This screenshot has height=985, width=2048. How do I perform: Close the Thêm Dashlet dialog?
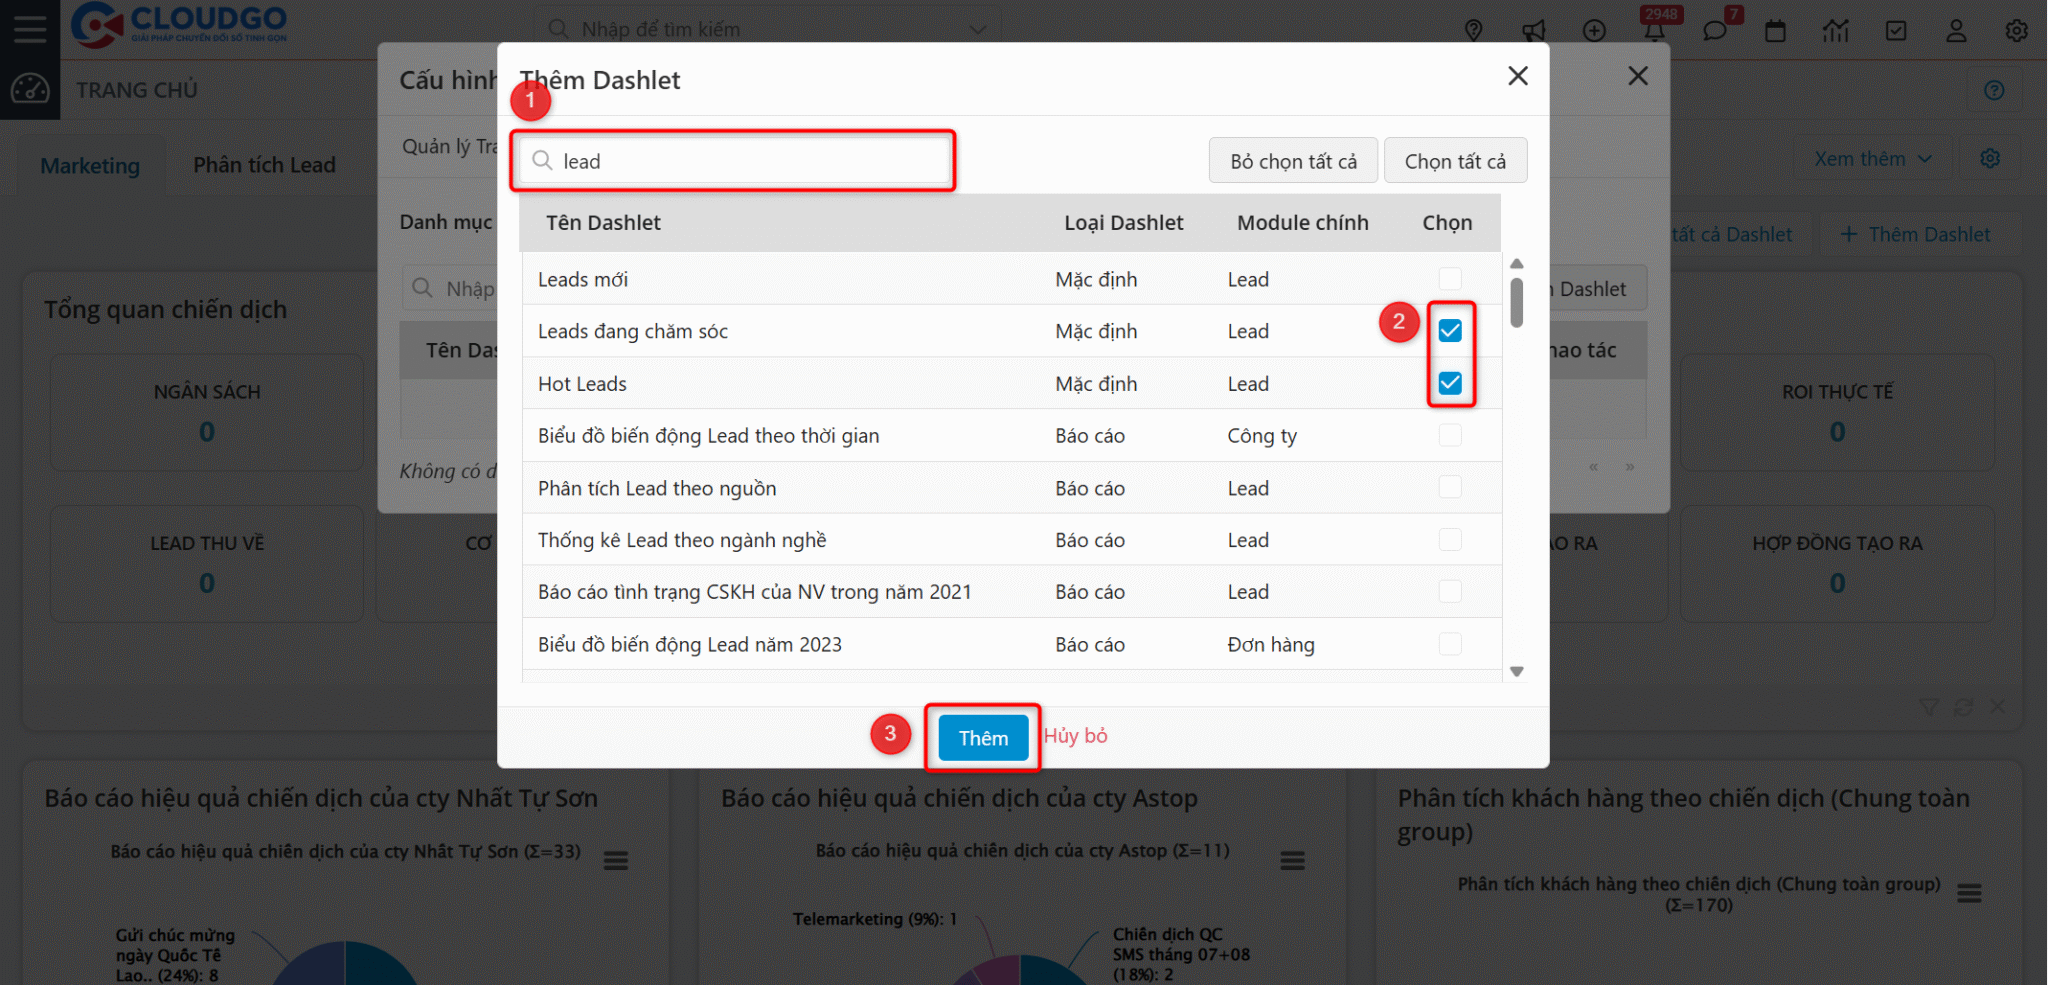point(1518,76)
